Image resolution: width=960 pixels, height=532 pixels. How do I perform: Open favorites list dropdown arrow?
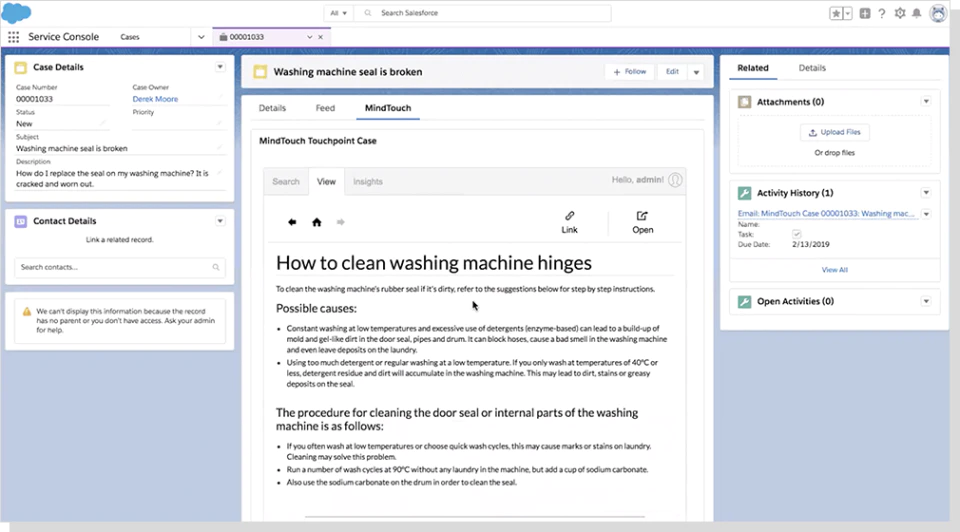848,13
